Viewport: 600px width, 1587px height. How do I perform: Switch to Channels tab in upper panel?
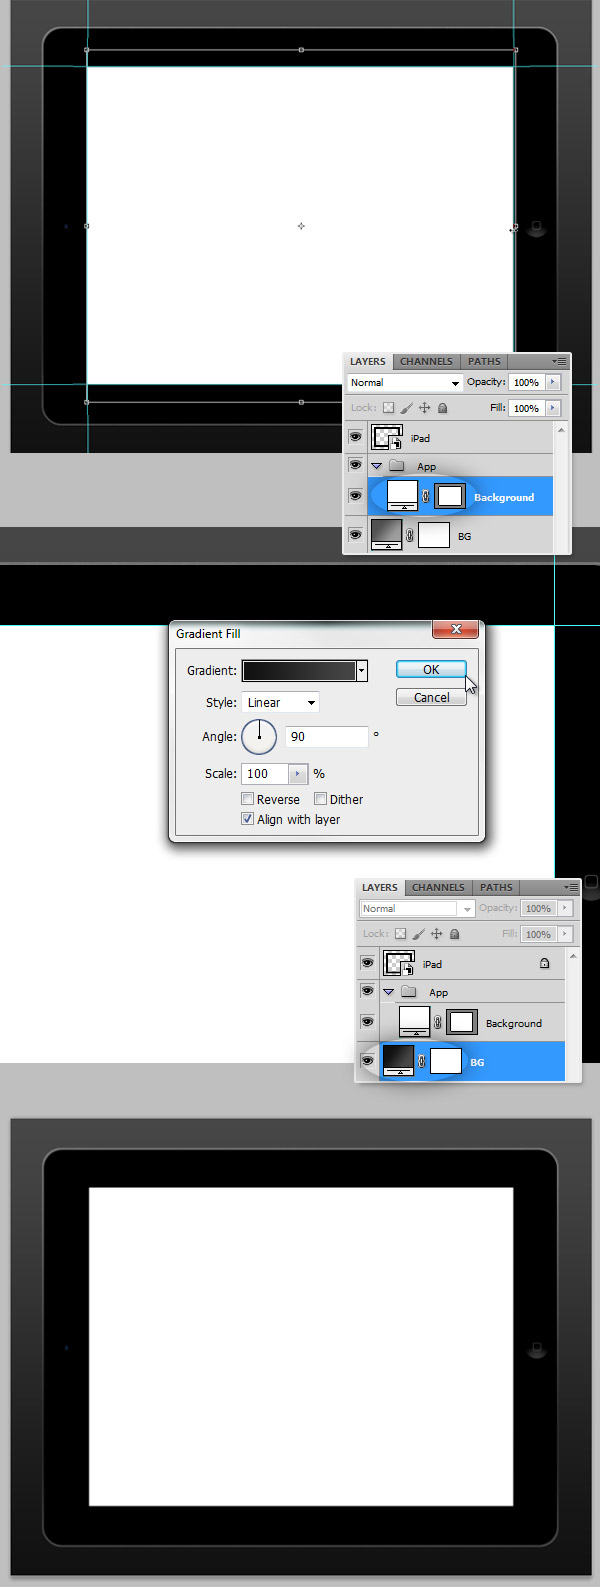pyautogui.click(x=426, y=361)
